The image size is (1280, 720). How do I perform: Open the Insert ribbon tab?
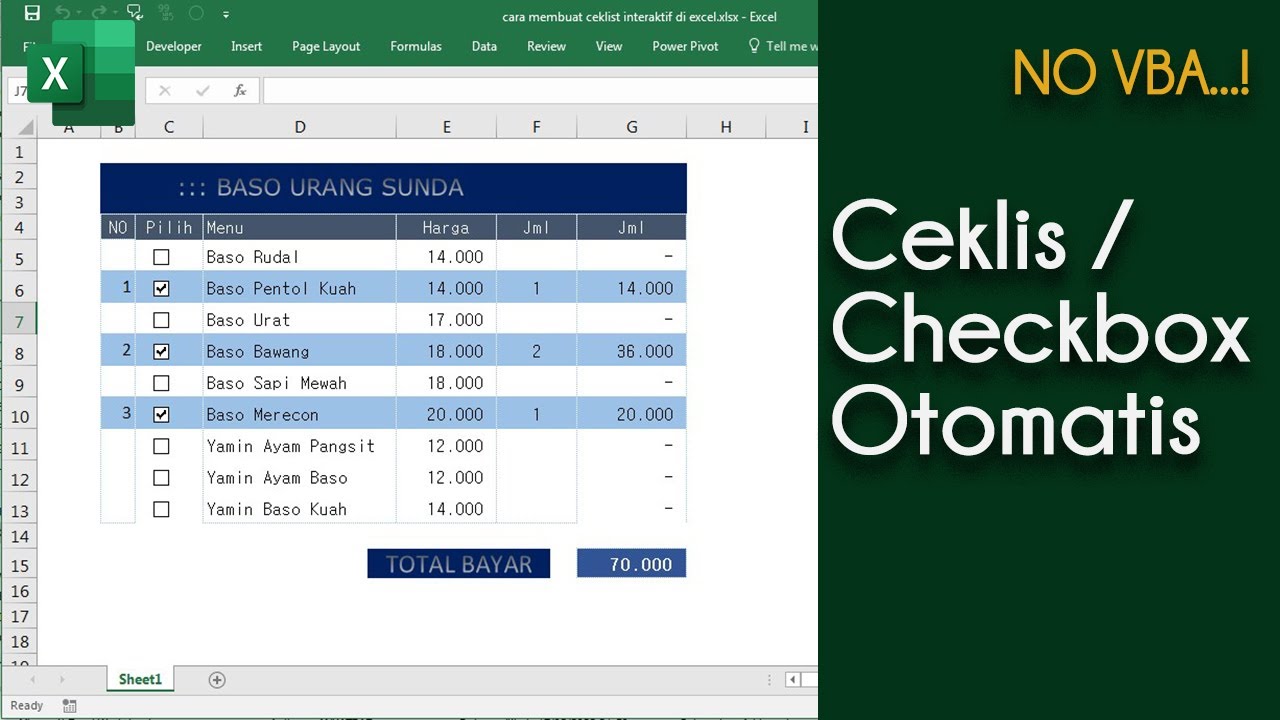[247, 46]
